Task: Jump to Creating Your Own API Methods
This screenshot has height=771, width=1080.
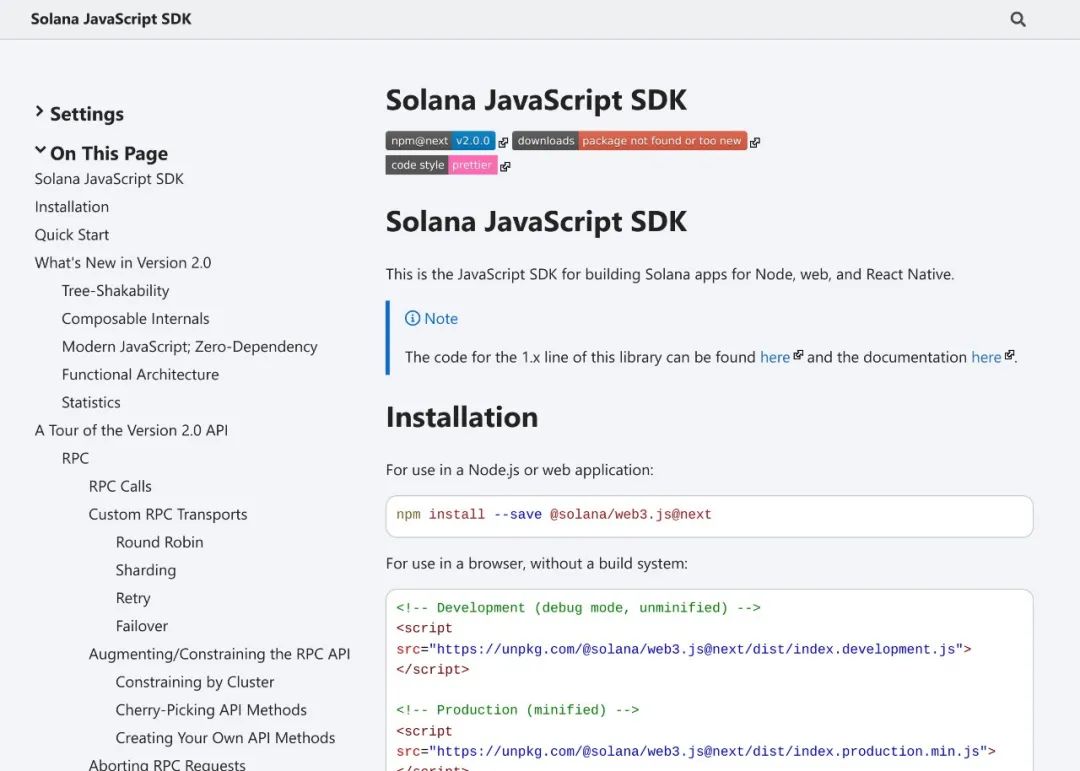Action: [225, 738]
